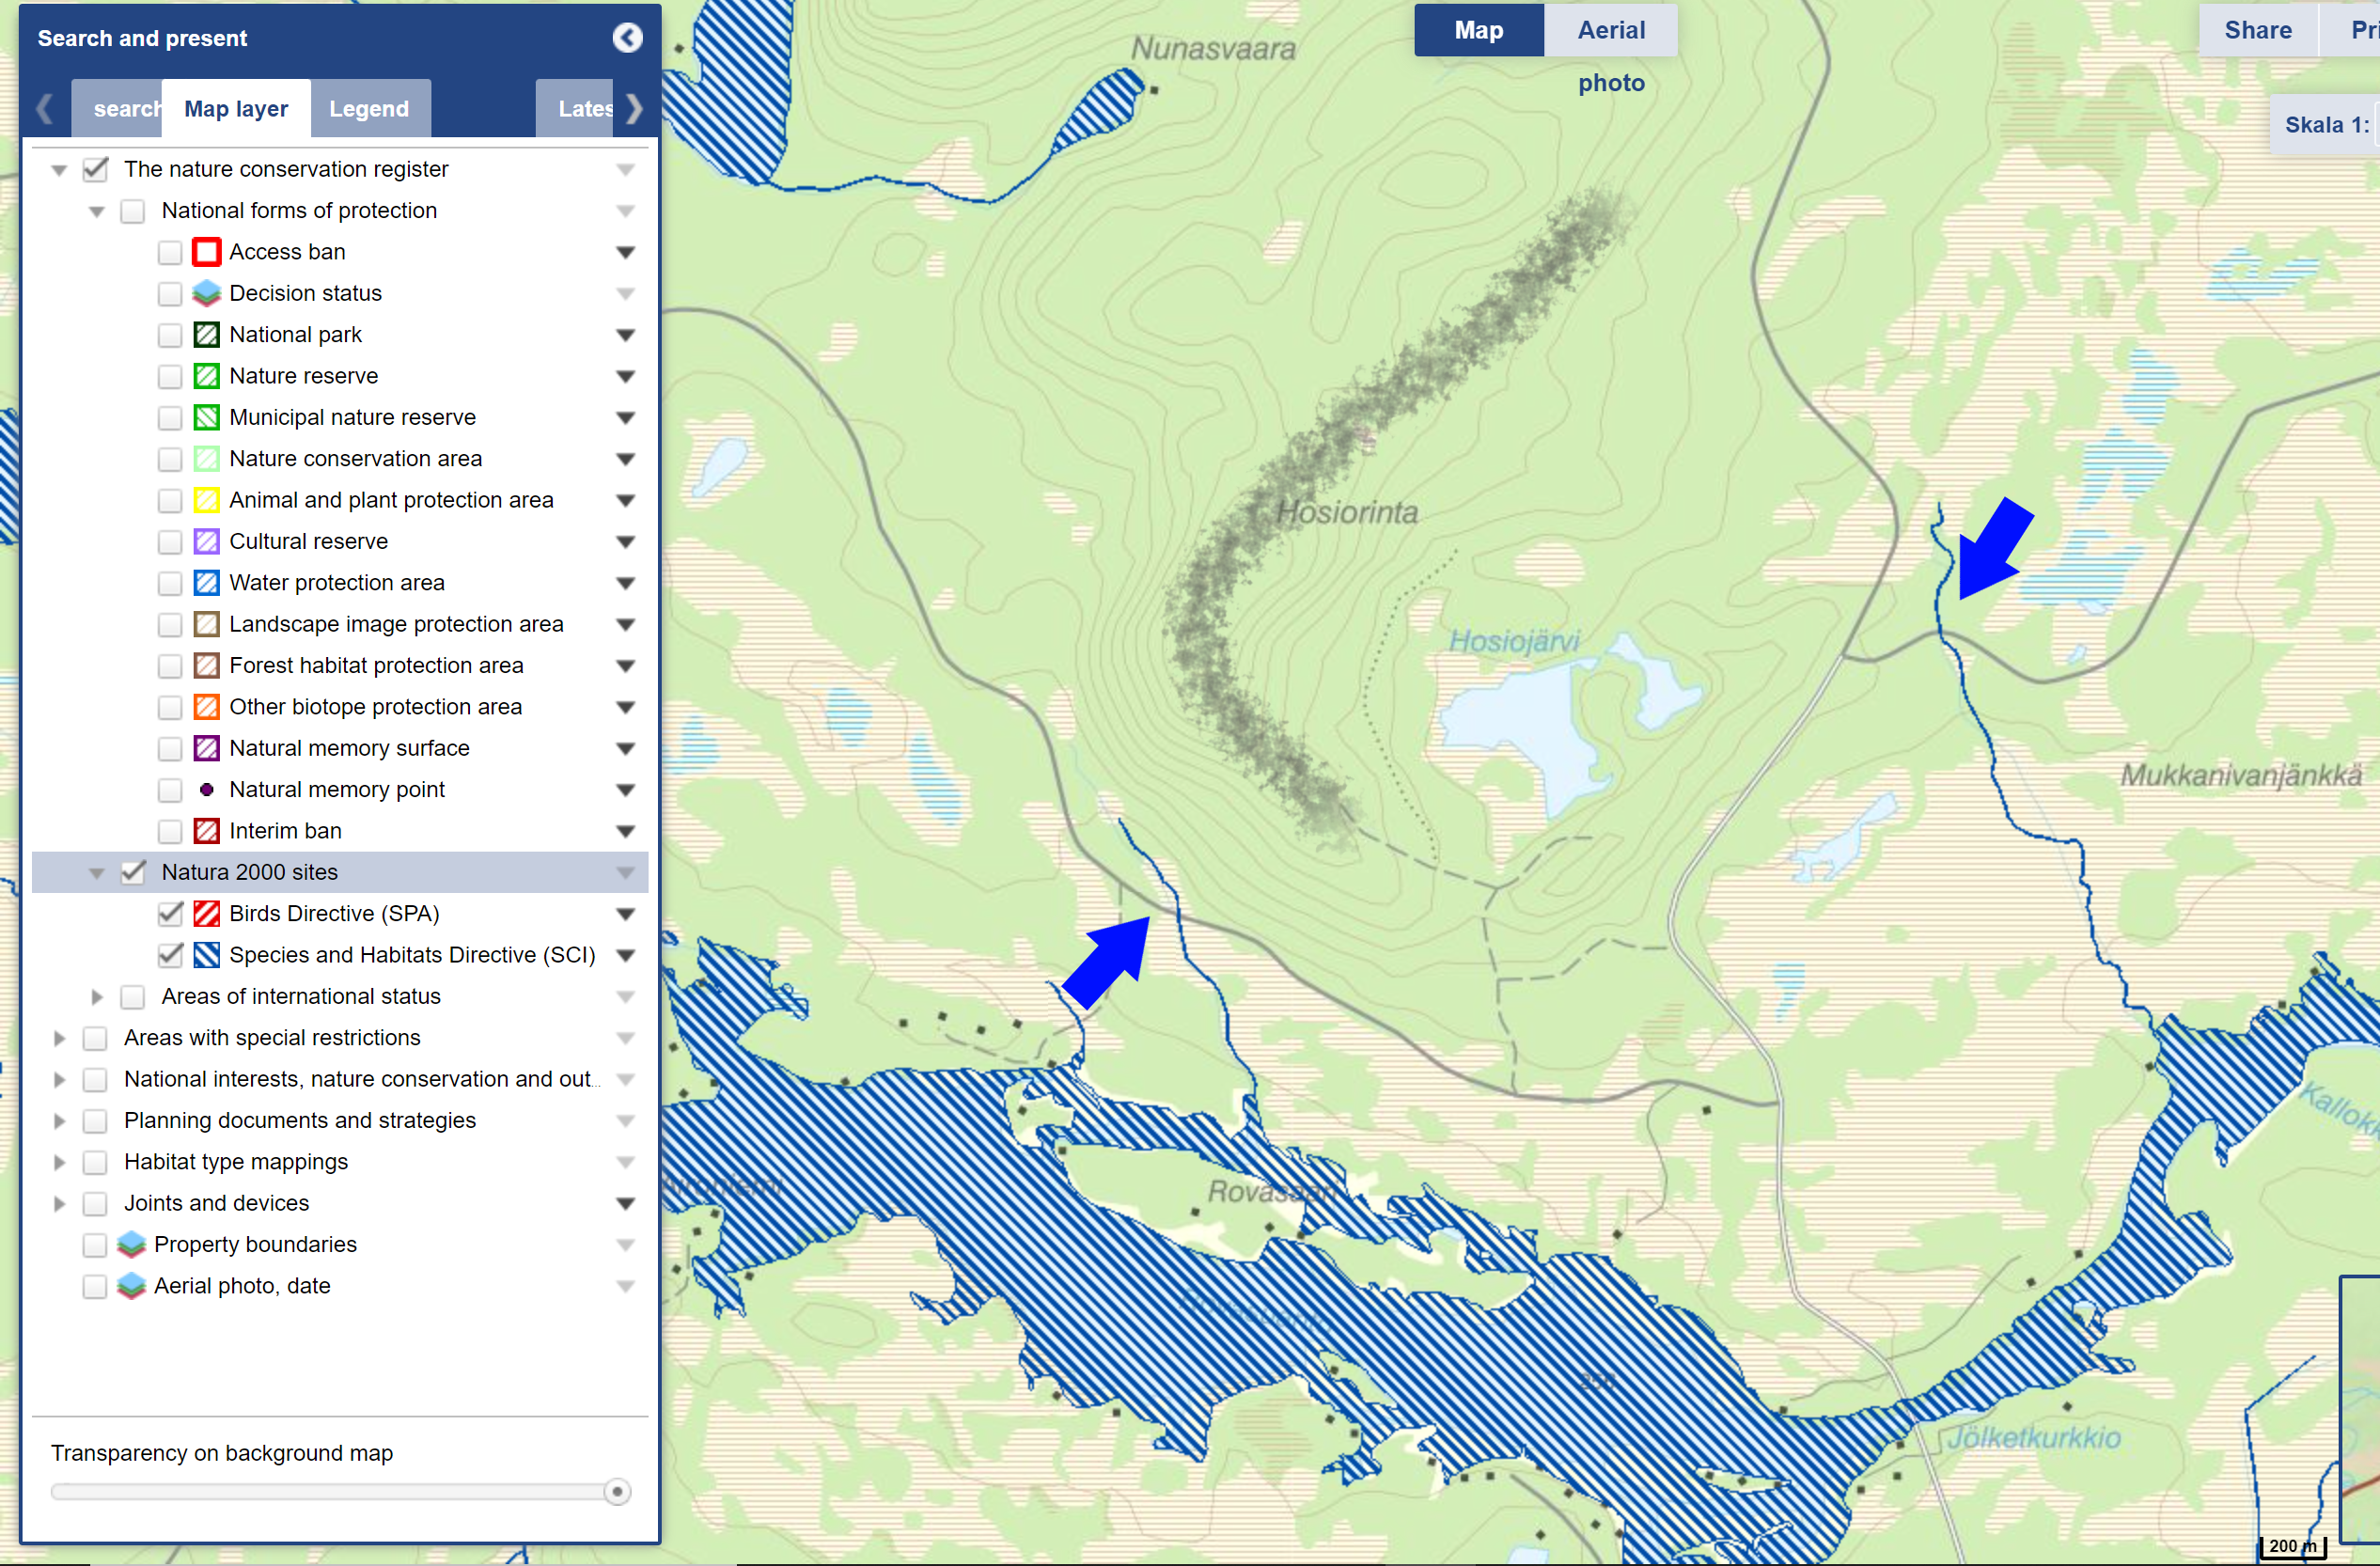
Task: Enable the Nature reserve layer checkbox
Action: click(170, 377)
